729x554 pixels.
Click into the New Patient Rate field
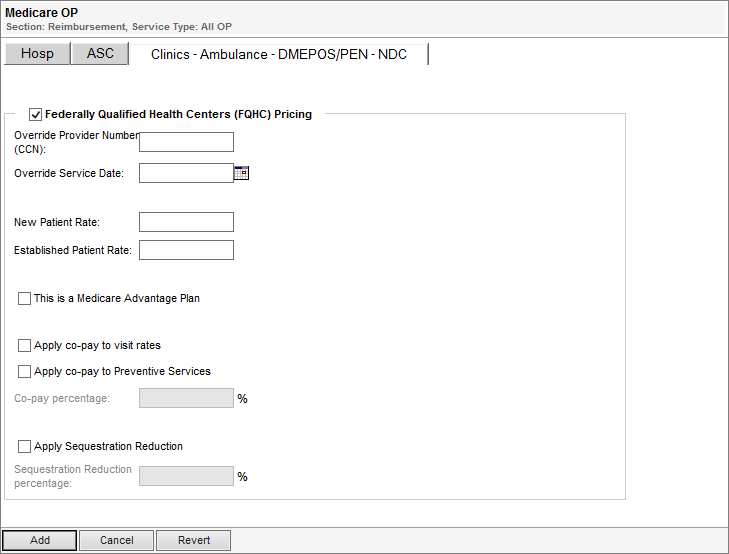pos(186,222)
